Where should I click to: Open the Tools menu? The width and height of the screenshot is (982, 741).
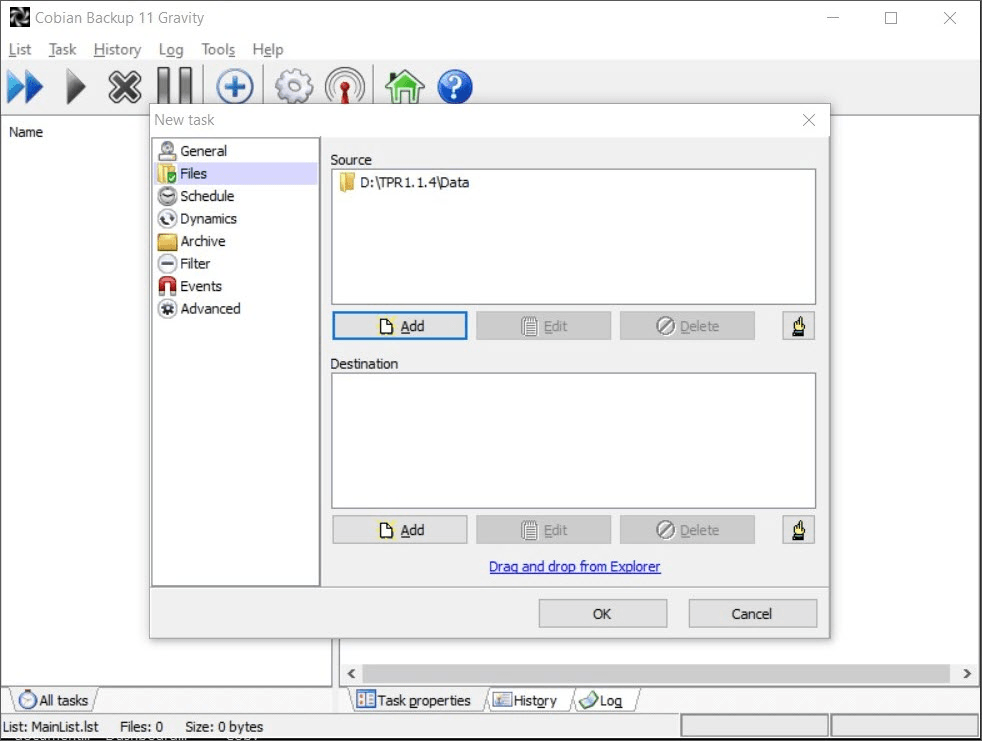point(218,49)
